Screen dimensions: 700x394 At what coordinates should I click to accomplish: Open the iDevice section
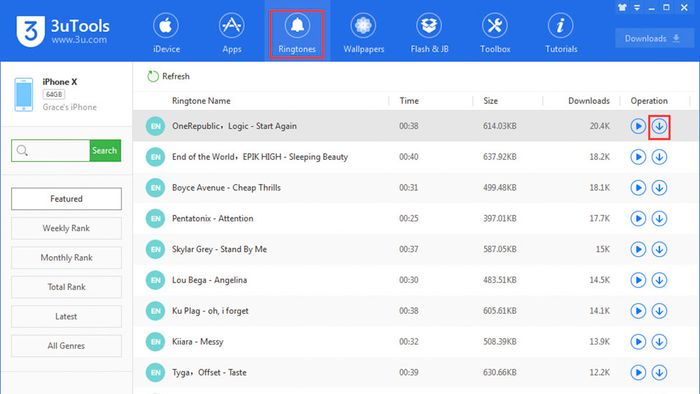point(166,33)
